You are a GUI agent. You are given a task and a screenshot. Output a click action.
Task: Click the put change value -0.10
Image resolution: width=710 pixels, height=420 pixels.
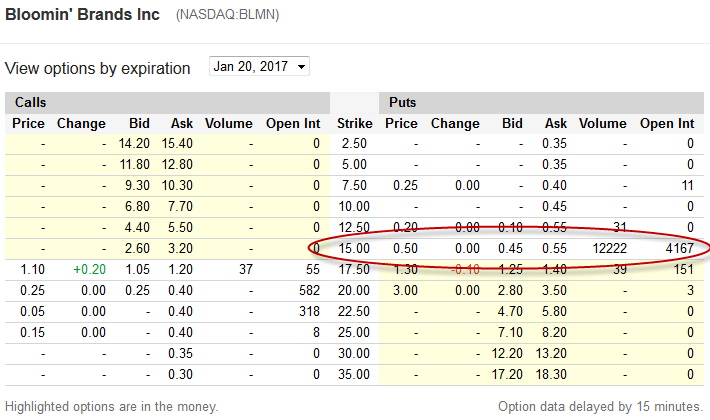click(465, 270)
